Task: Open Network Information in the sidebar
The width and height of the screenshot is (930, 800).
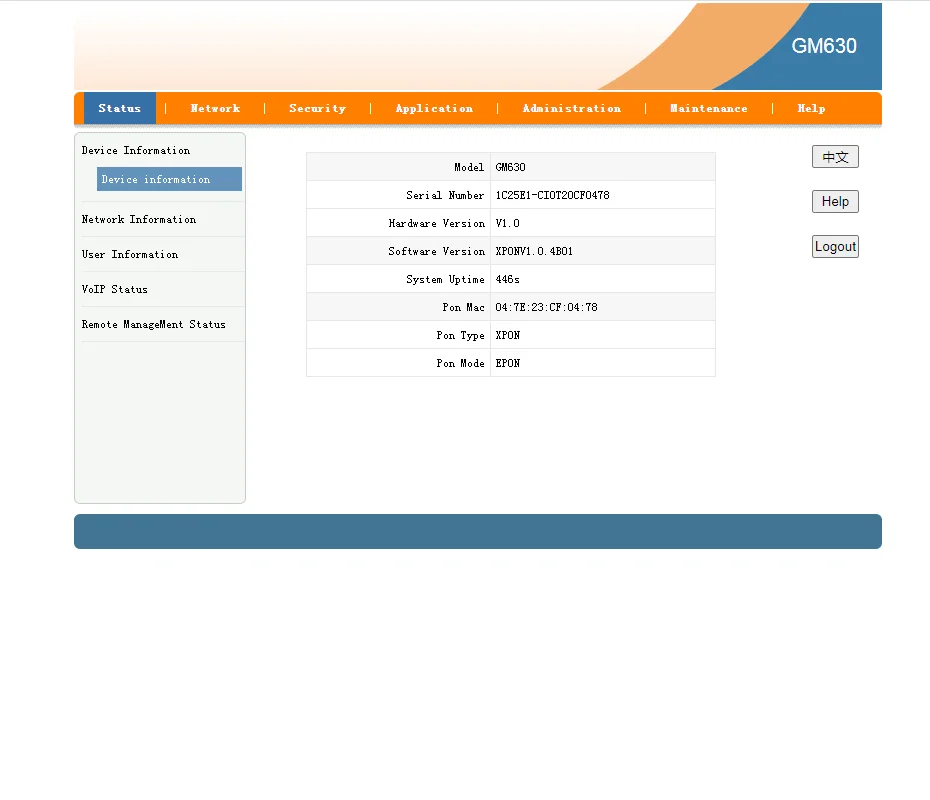Action: tap(139, 219)
